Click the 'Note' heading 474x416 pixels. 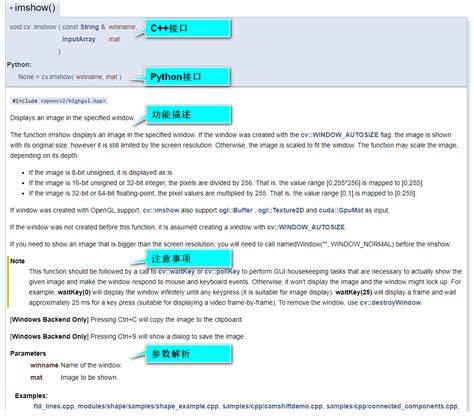(17, 261)
